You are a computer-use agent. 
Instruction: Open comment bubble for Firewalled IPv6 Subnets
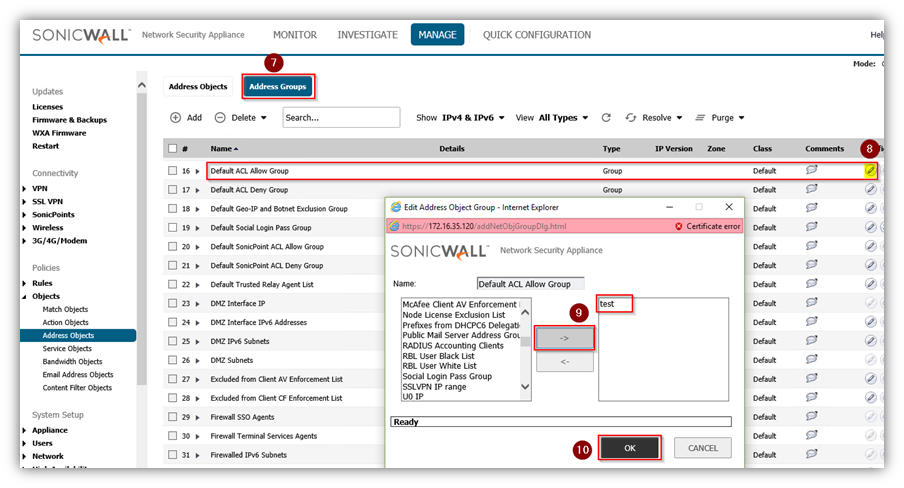pyautogui.click(x=812, y=455)
